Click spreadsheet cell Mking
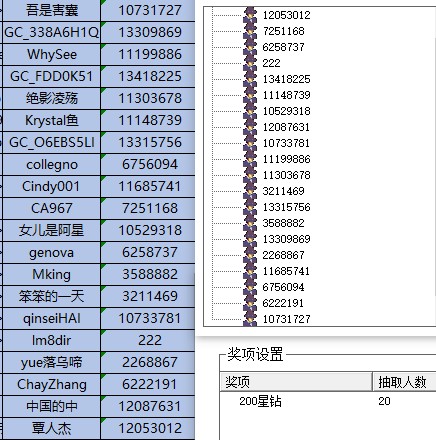This screenshot has height=440, width=436. (x=51, y=274)
